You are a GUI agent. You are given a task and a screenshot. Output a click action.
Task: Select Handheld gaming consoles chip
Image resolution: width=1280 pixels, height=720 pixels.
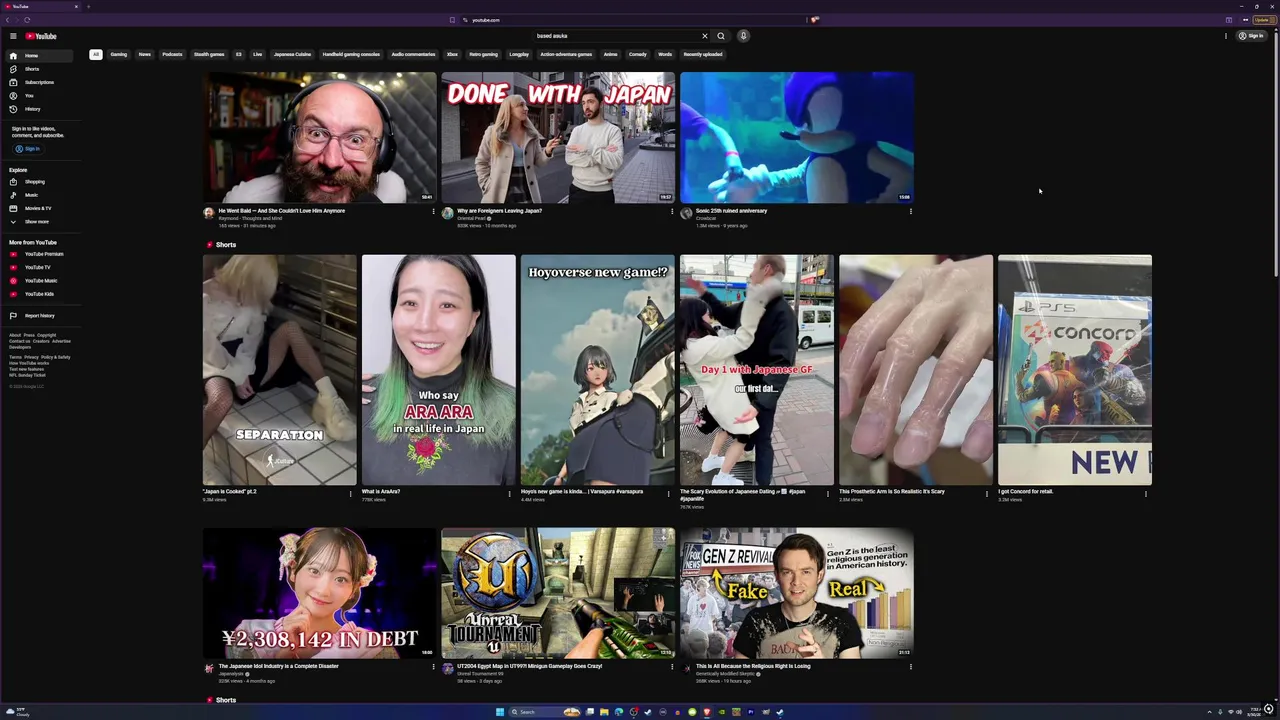pyautogui.click(x=351, y=54)
